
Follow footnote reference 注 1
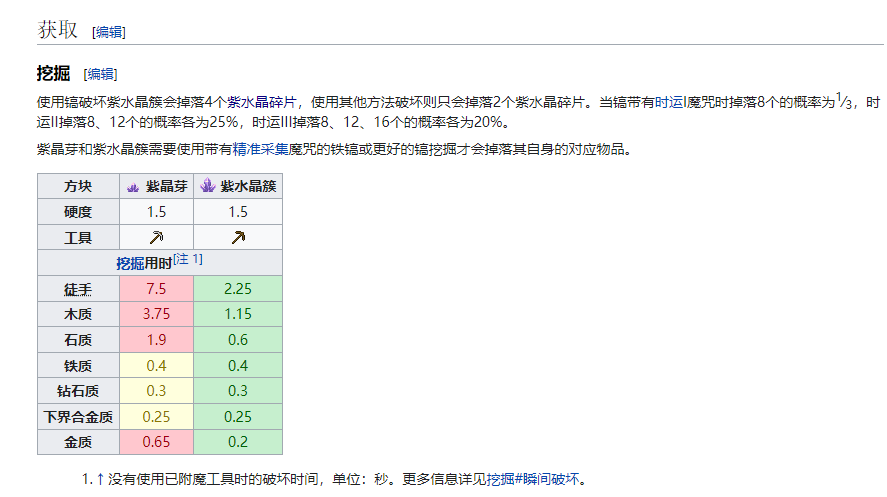(188, 259)
